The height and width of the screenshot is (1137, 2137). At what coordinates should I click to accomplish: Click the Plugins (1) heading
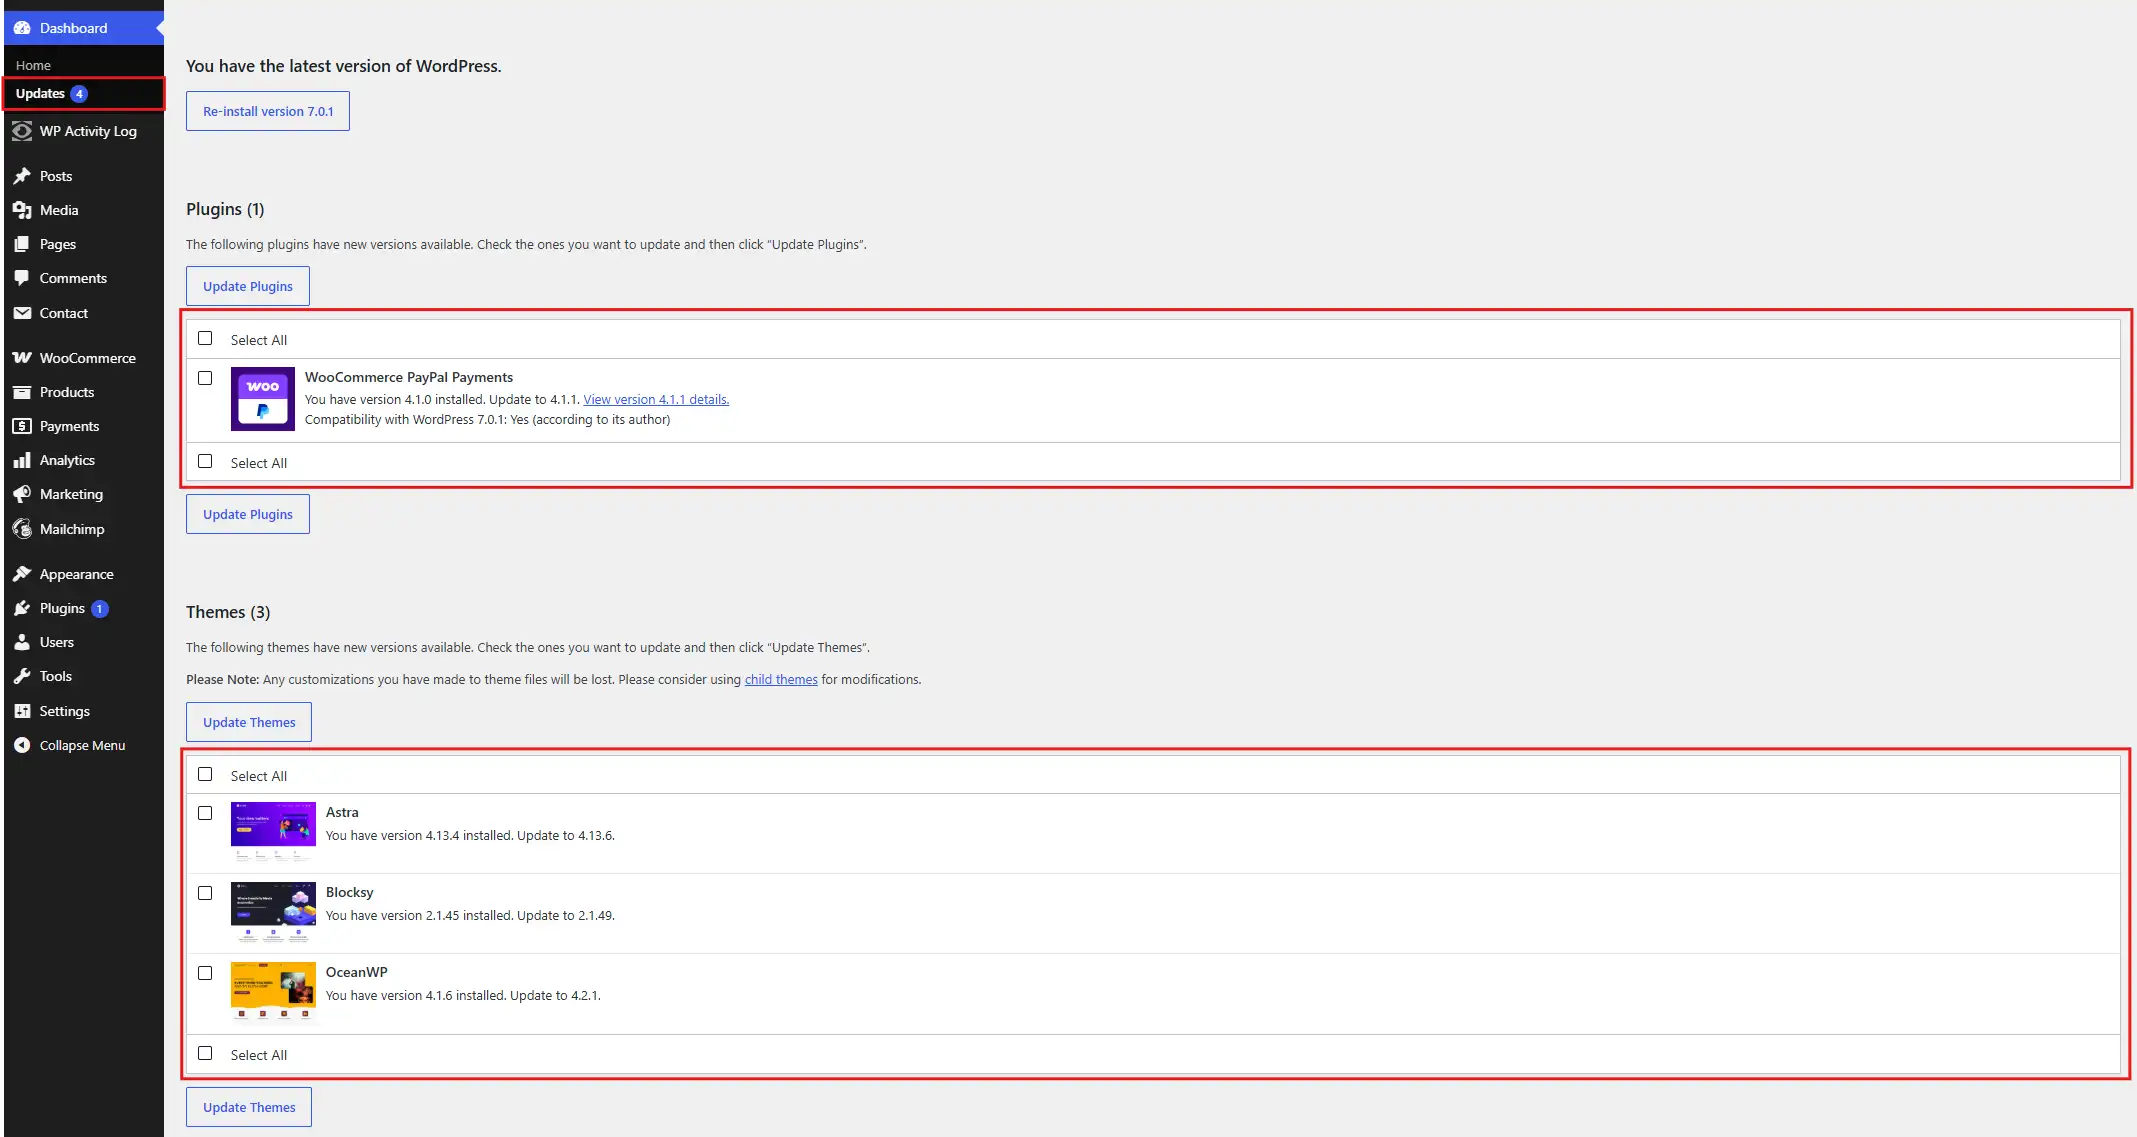225,209
